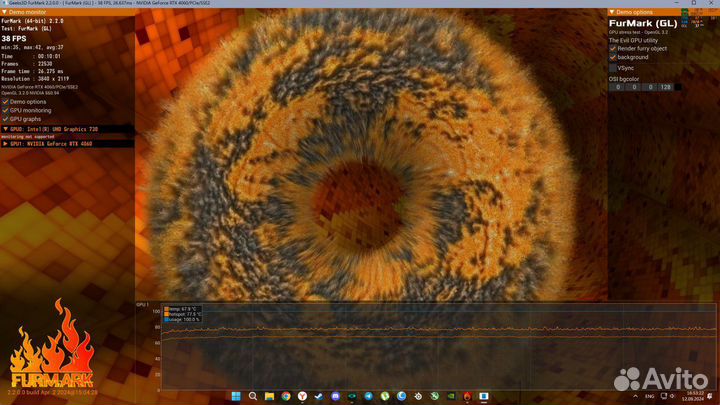The height and width of the screenshot is (405, 720).
Task: Open Google Chrome from the taskbar
Action: point(286,396)
